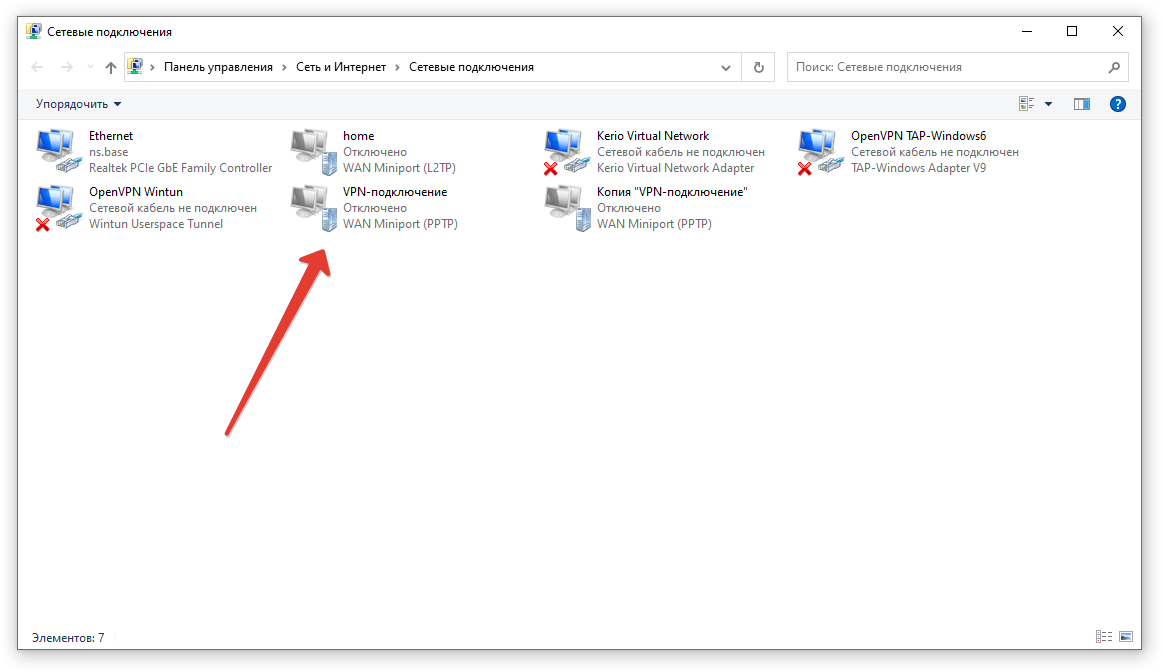Open the address bar history dropdown
1163x672 pixels.
(x=726, y=67)
